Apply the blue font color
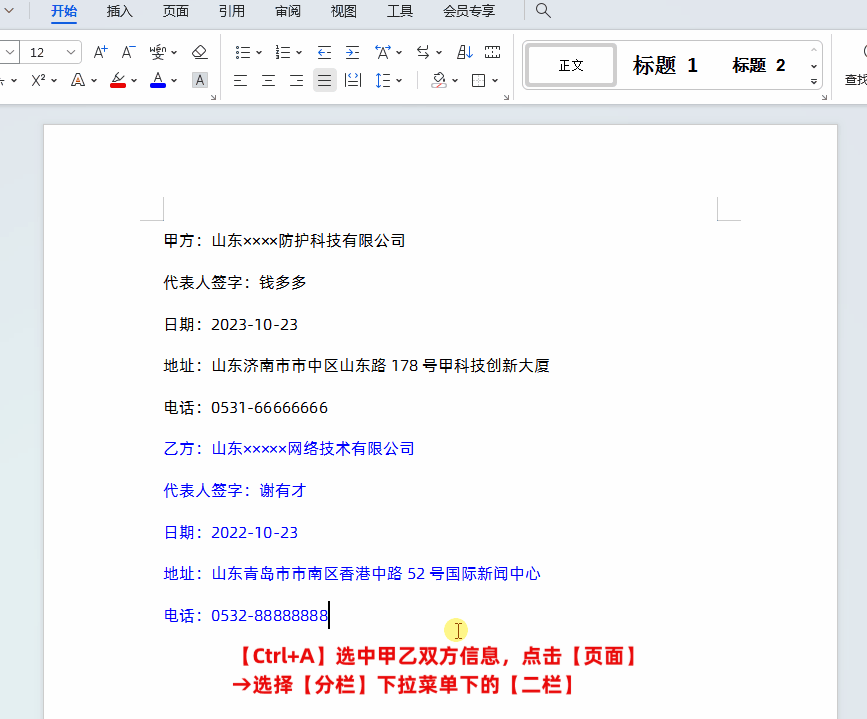867x719 pixels. pyautogui.click(x=158, y=80)
